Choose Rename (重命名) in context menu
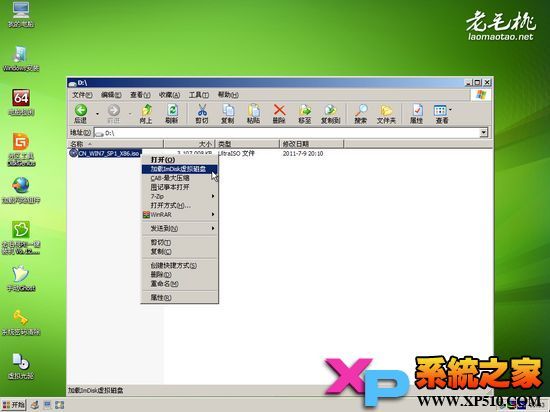 coord(179,284)
